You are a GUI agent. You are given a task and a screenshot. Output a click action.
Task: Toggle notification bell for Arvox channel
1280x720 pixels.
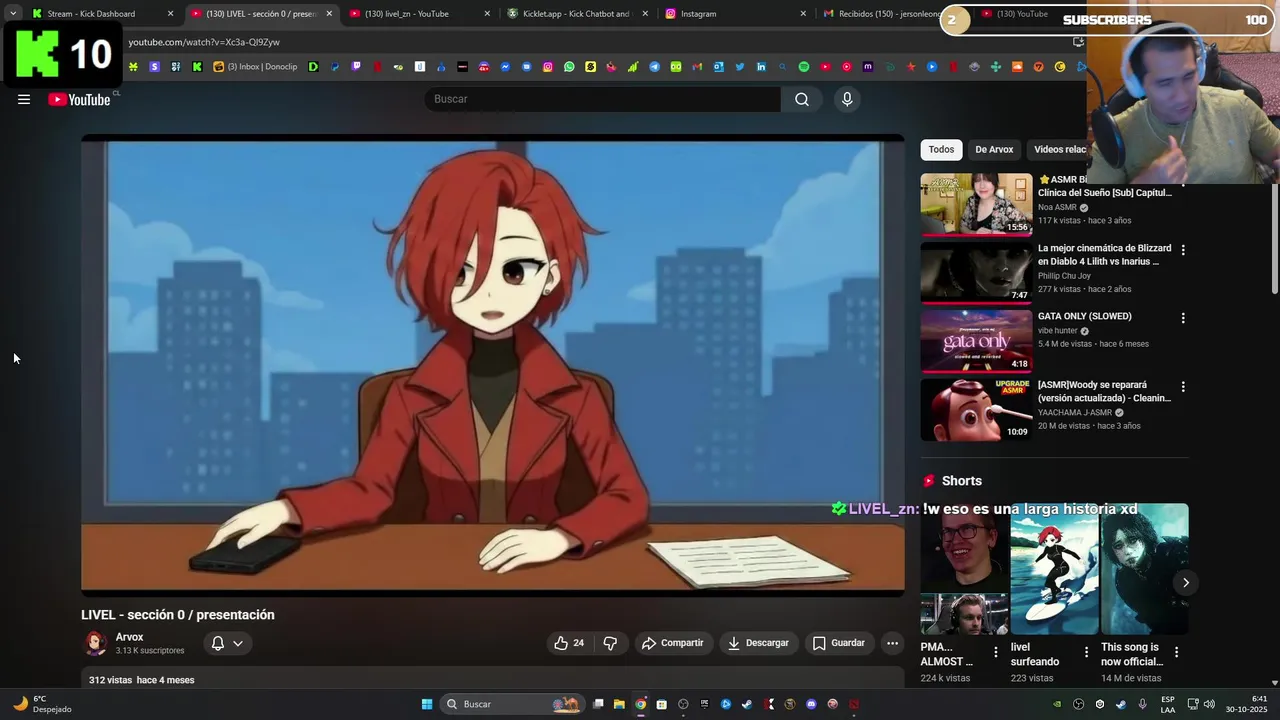point(217,643)
